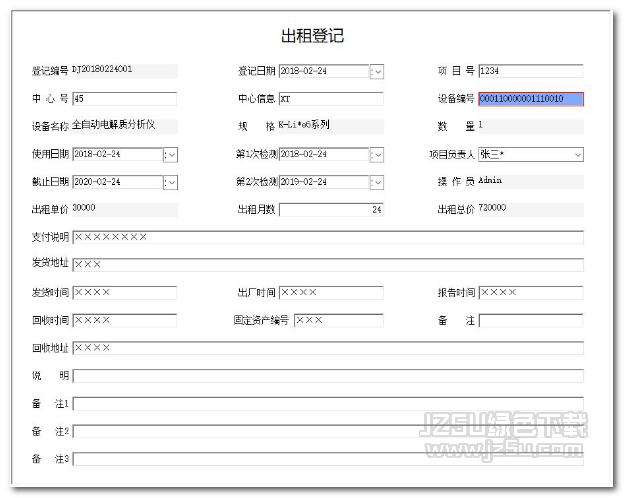
Task: Click the 发货地址 text field
Action: click(x=328, y=265)
